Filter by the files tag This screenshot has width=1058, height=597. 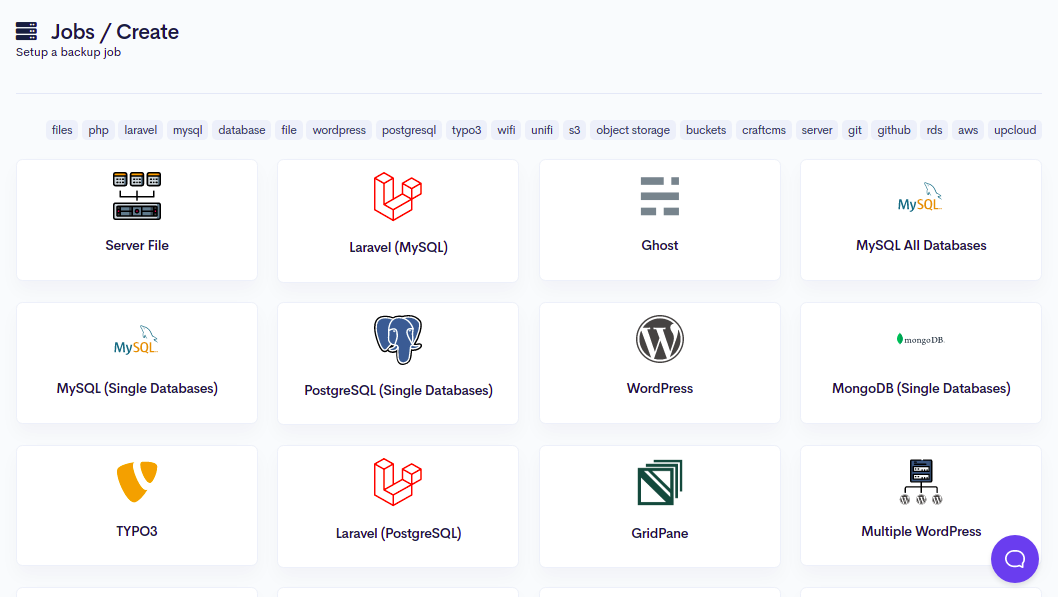[62, 130]
